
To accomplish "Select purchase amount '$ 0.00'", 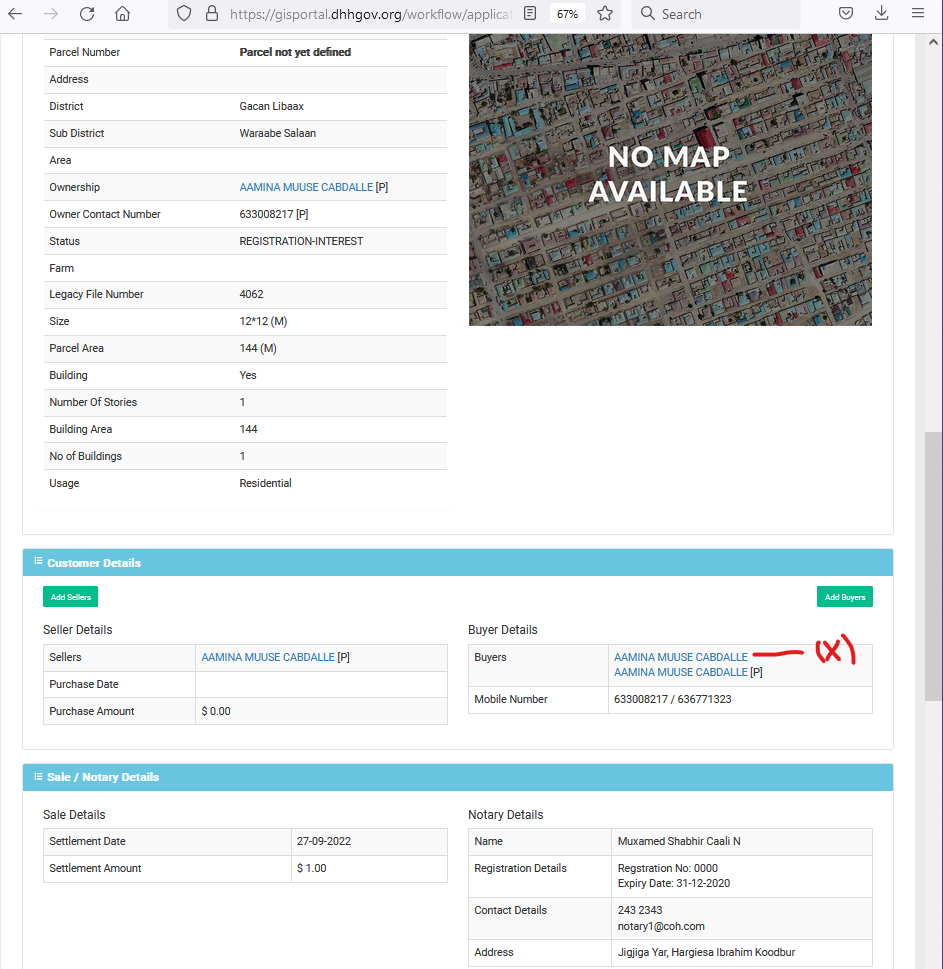I will pyautogui.click(x=216, y=711).
